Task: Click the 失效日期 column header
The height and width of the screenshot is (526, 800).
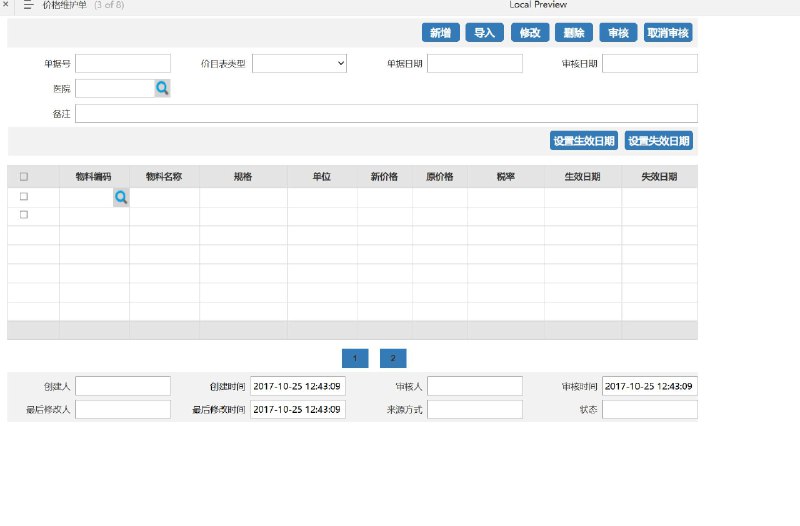Action: (x=659, y=177)
